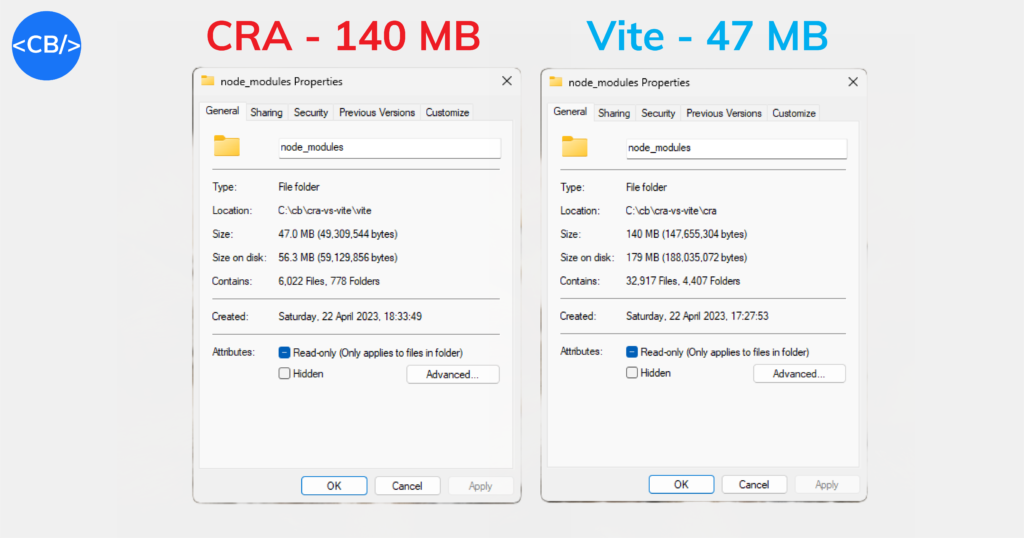Close the left node_modules Properties dialog
Image resolution: width=1024 pixels, height=538 pixels.
pos(507,81)
